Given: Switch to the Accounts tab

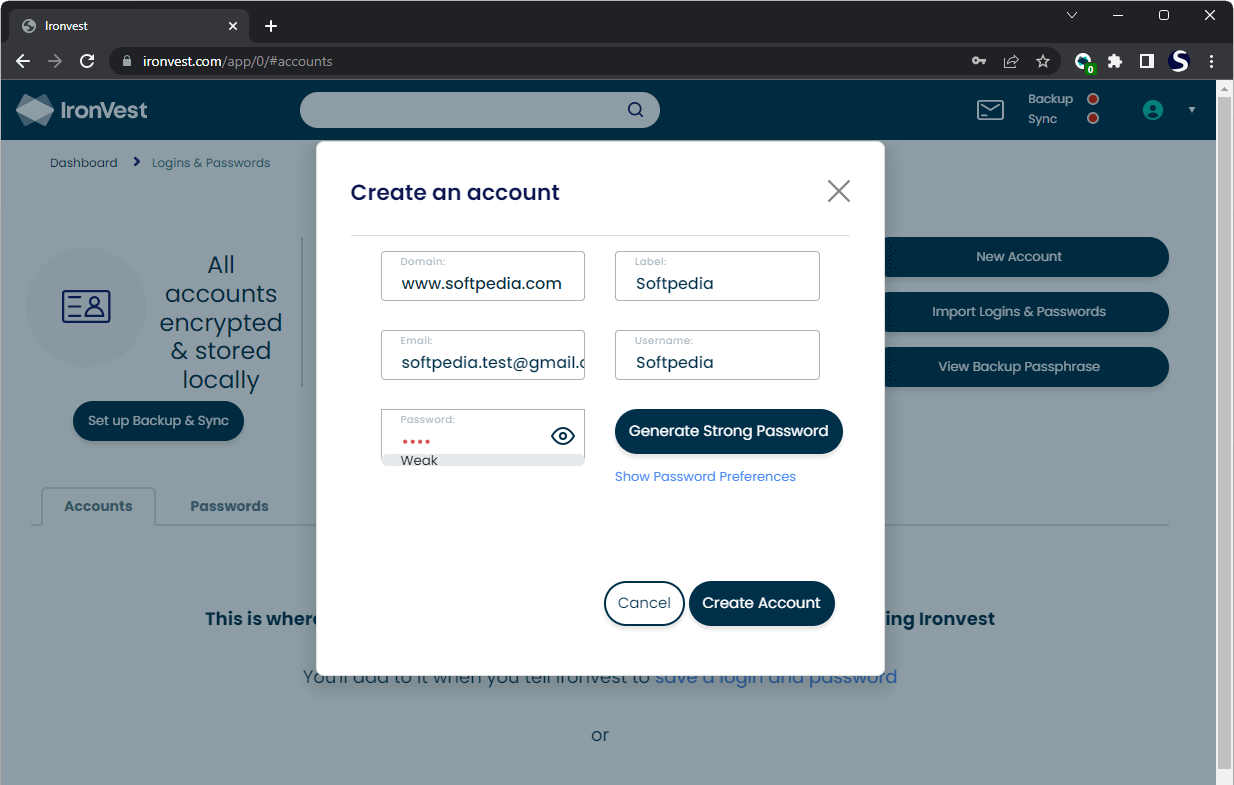Looking at the screenshot, I should 98,506.
